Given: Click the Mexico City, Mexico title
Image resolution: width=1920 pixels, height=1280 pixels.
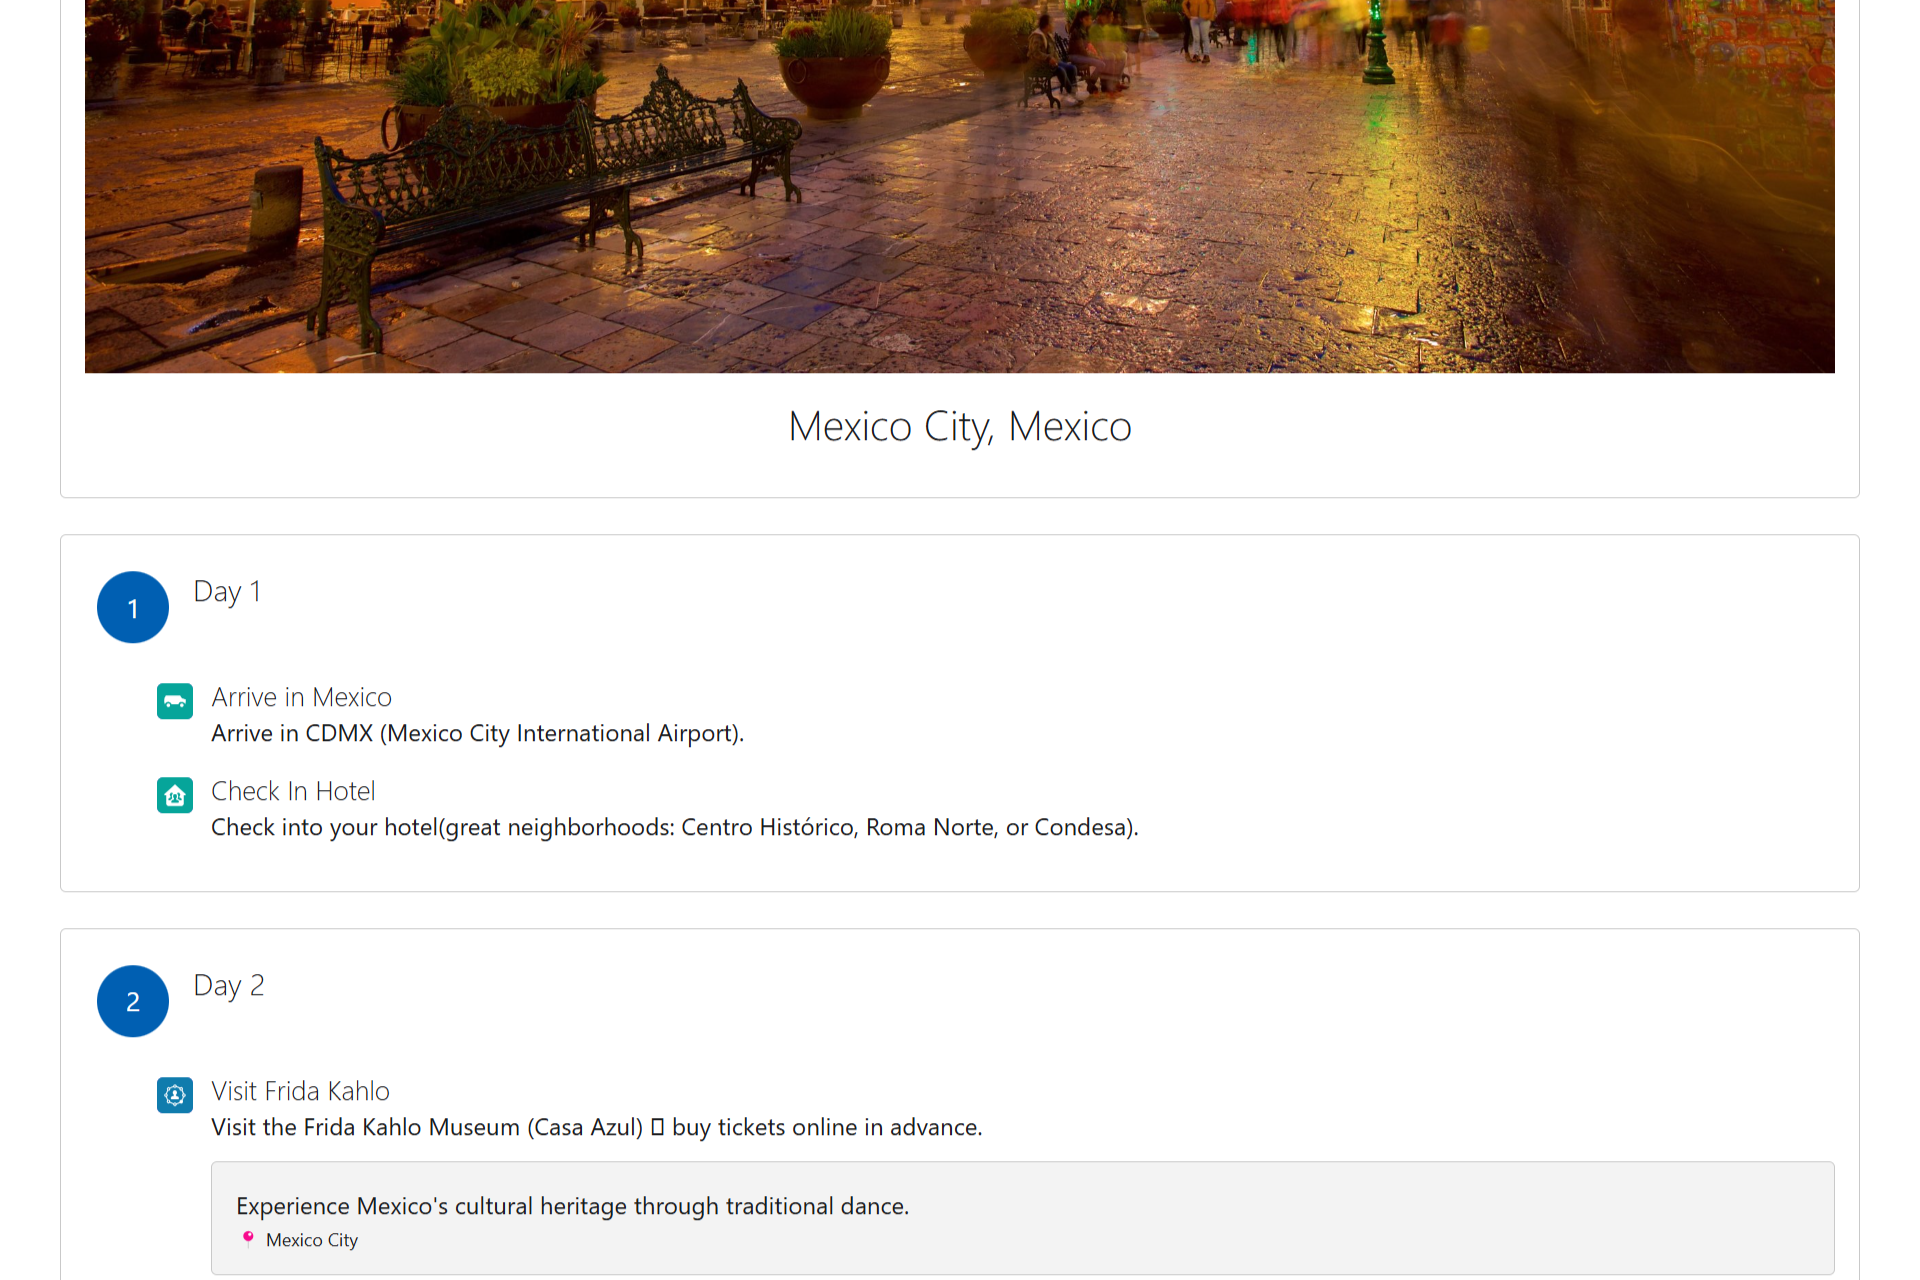Looking at the screenshot, I should [959, 427].
